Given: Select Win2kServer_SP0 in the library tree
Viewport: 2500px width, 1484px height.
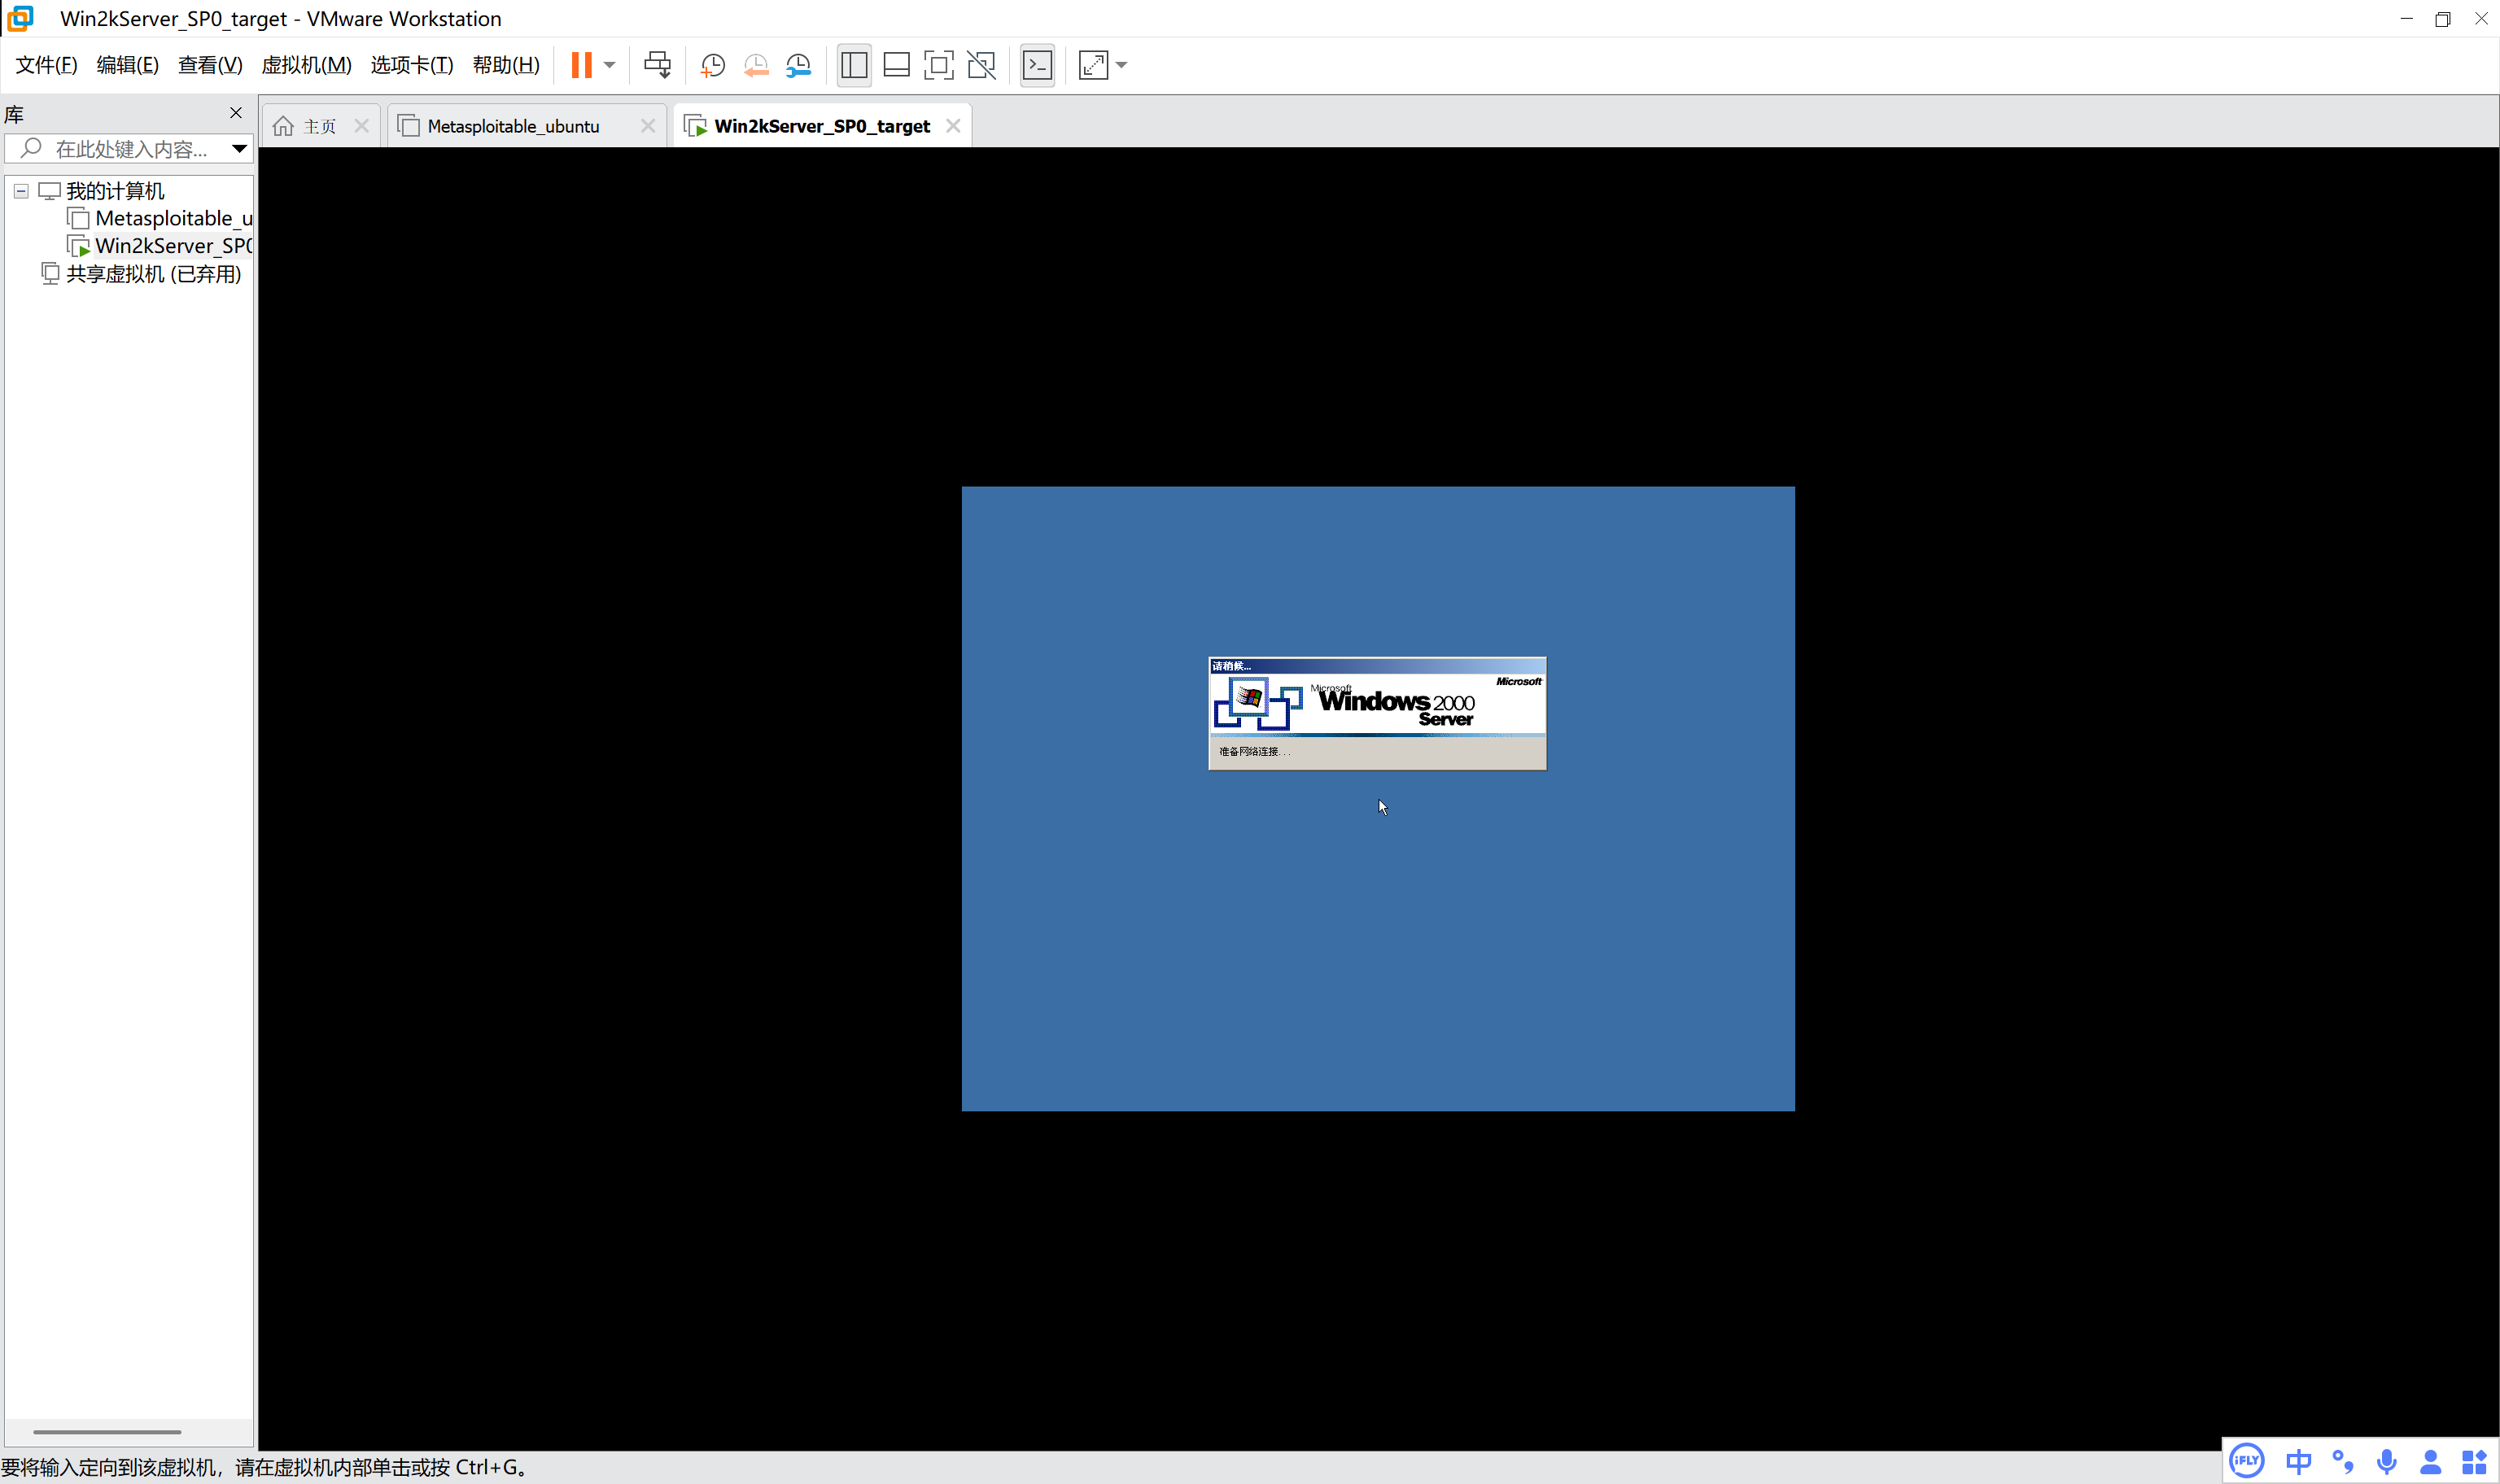Looking at the screenshot, I should (x=172, y=246).
